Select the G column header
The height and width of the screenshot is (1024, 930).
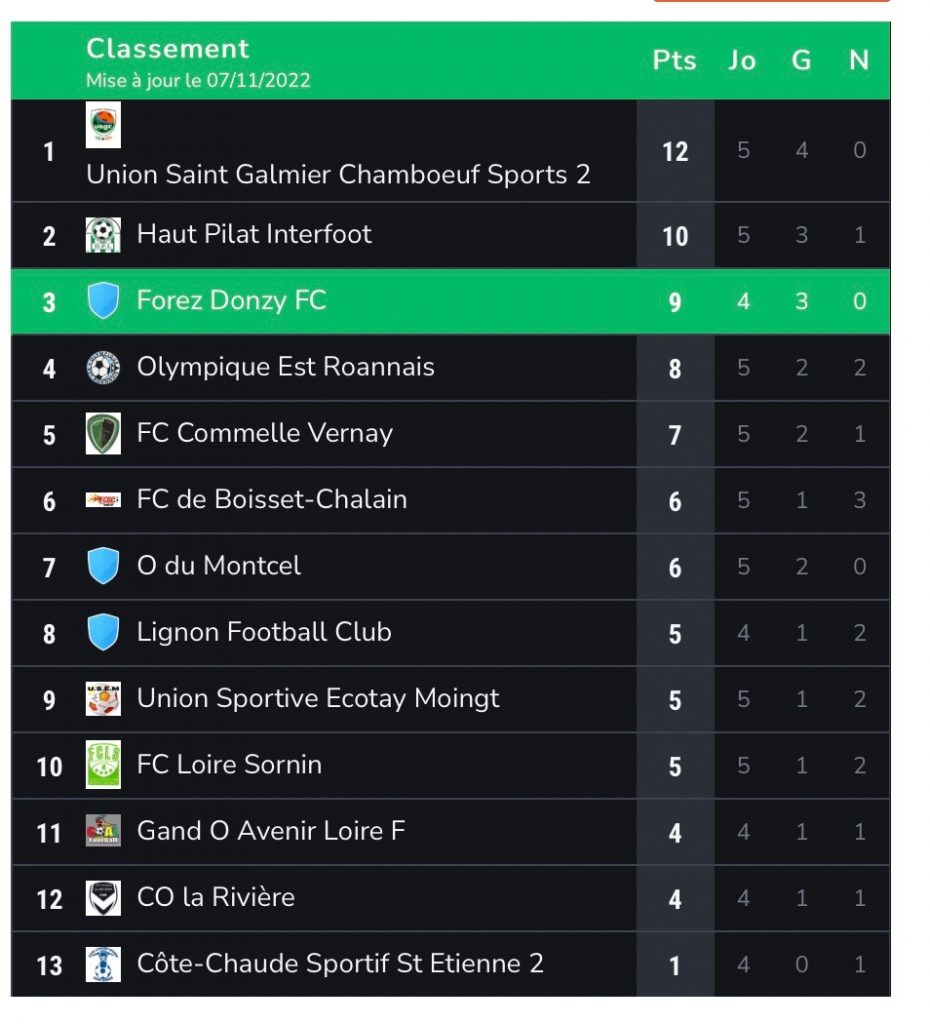(x=801, y=60)
